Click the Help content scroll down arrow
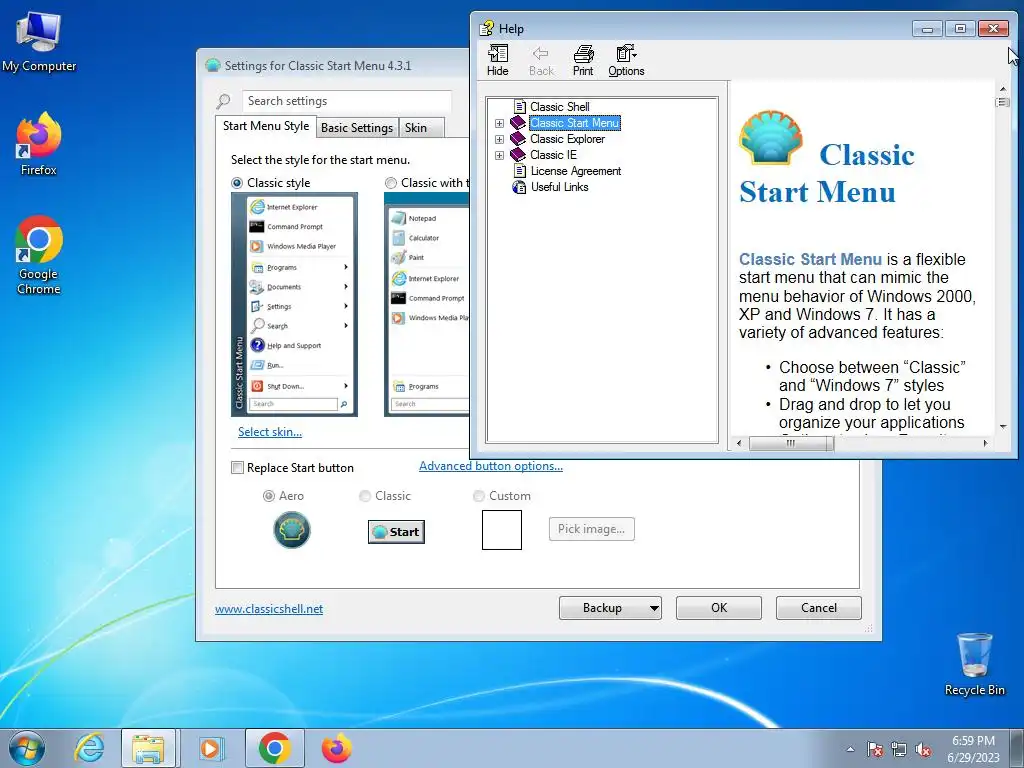This screenshot has width=1024, height=768. (1002, 426)
